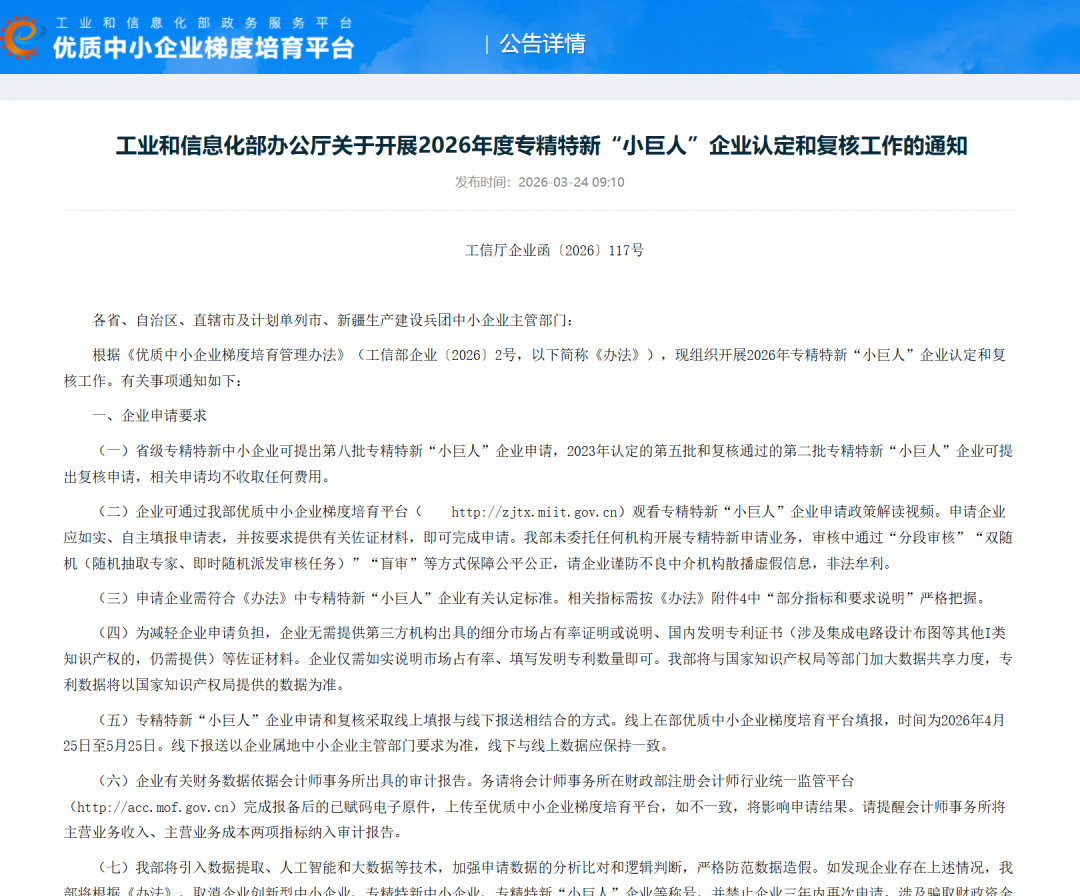The height and width of the screenshot is (896, 1080).
Task: Click paragraph (一) about 第八批专精特新申请
Action: [539, 463]
